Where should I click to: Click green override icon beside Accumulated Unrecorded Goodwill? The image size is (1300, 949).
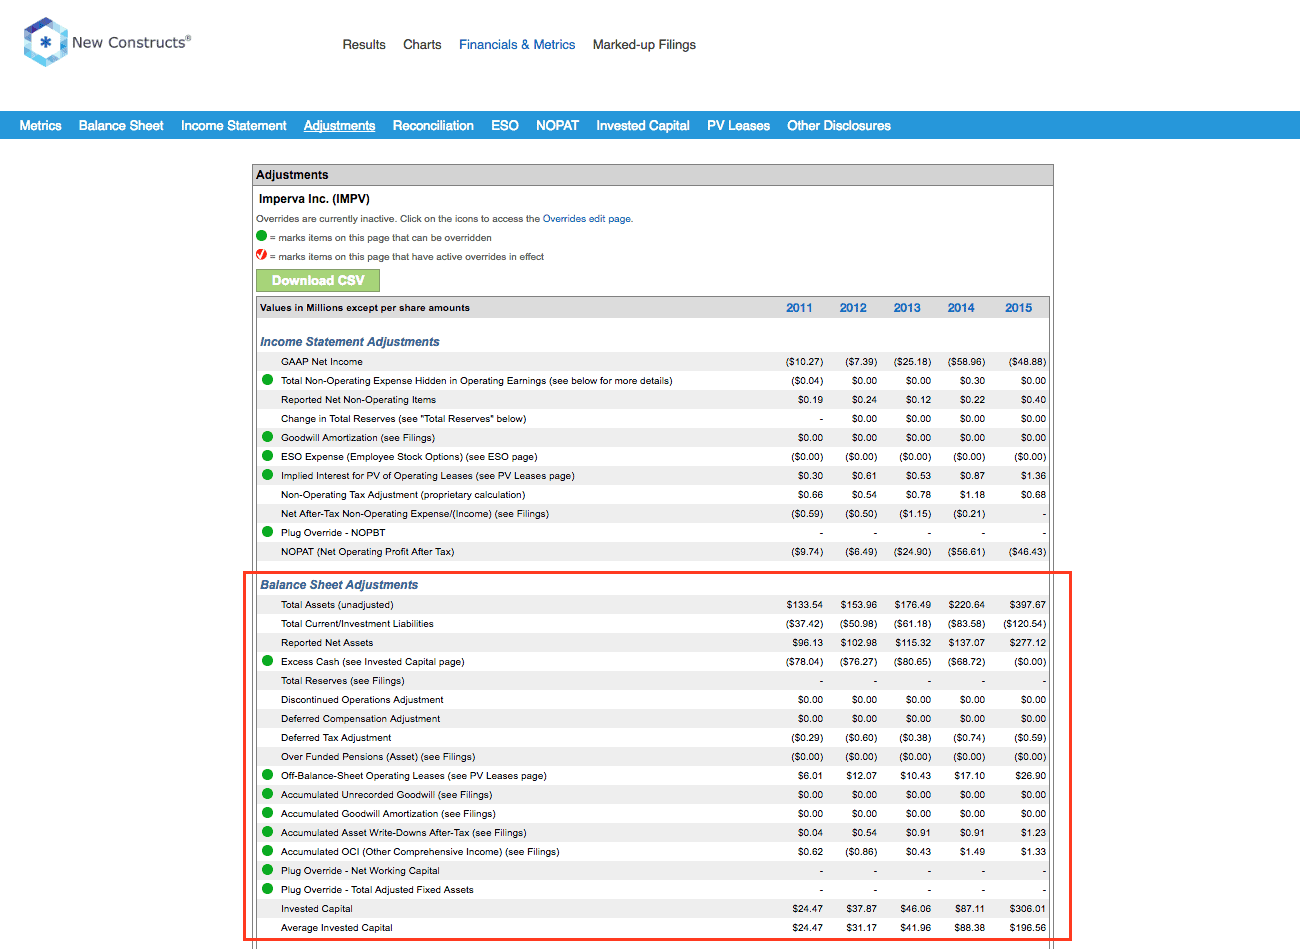[267, 794]
